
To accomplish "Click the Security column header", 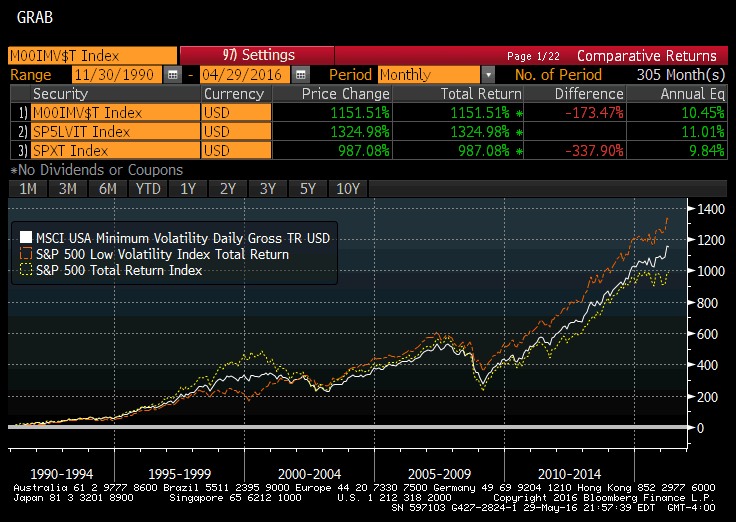I will click(x=115, y=94).
